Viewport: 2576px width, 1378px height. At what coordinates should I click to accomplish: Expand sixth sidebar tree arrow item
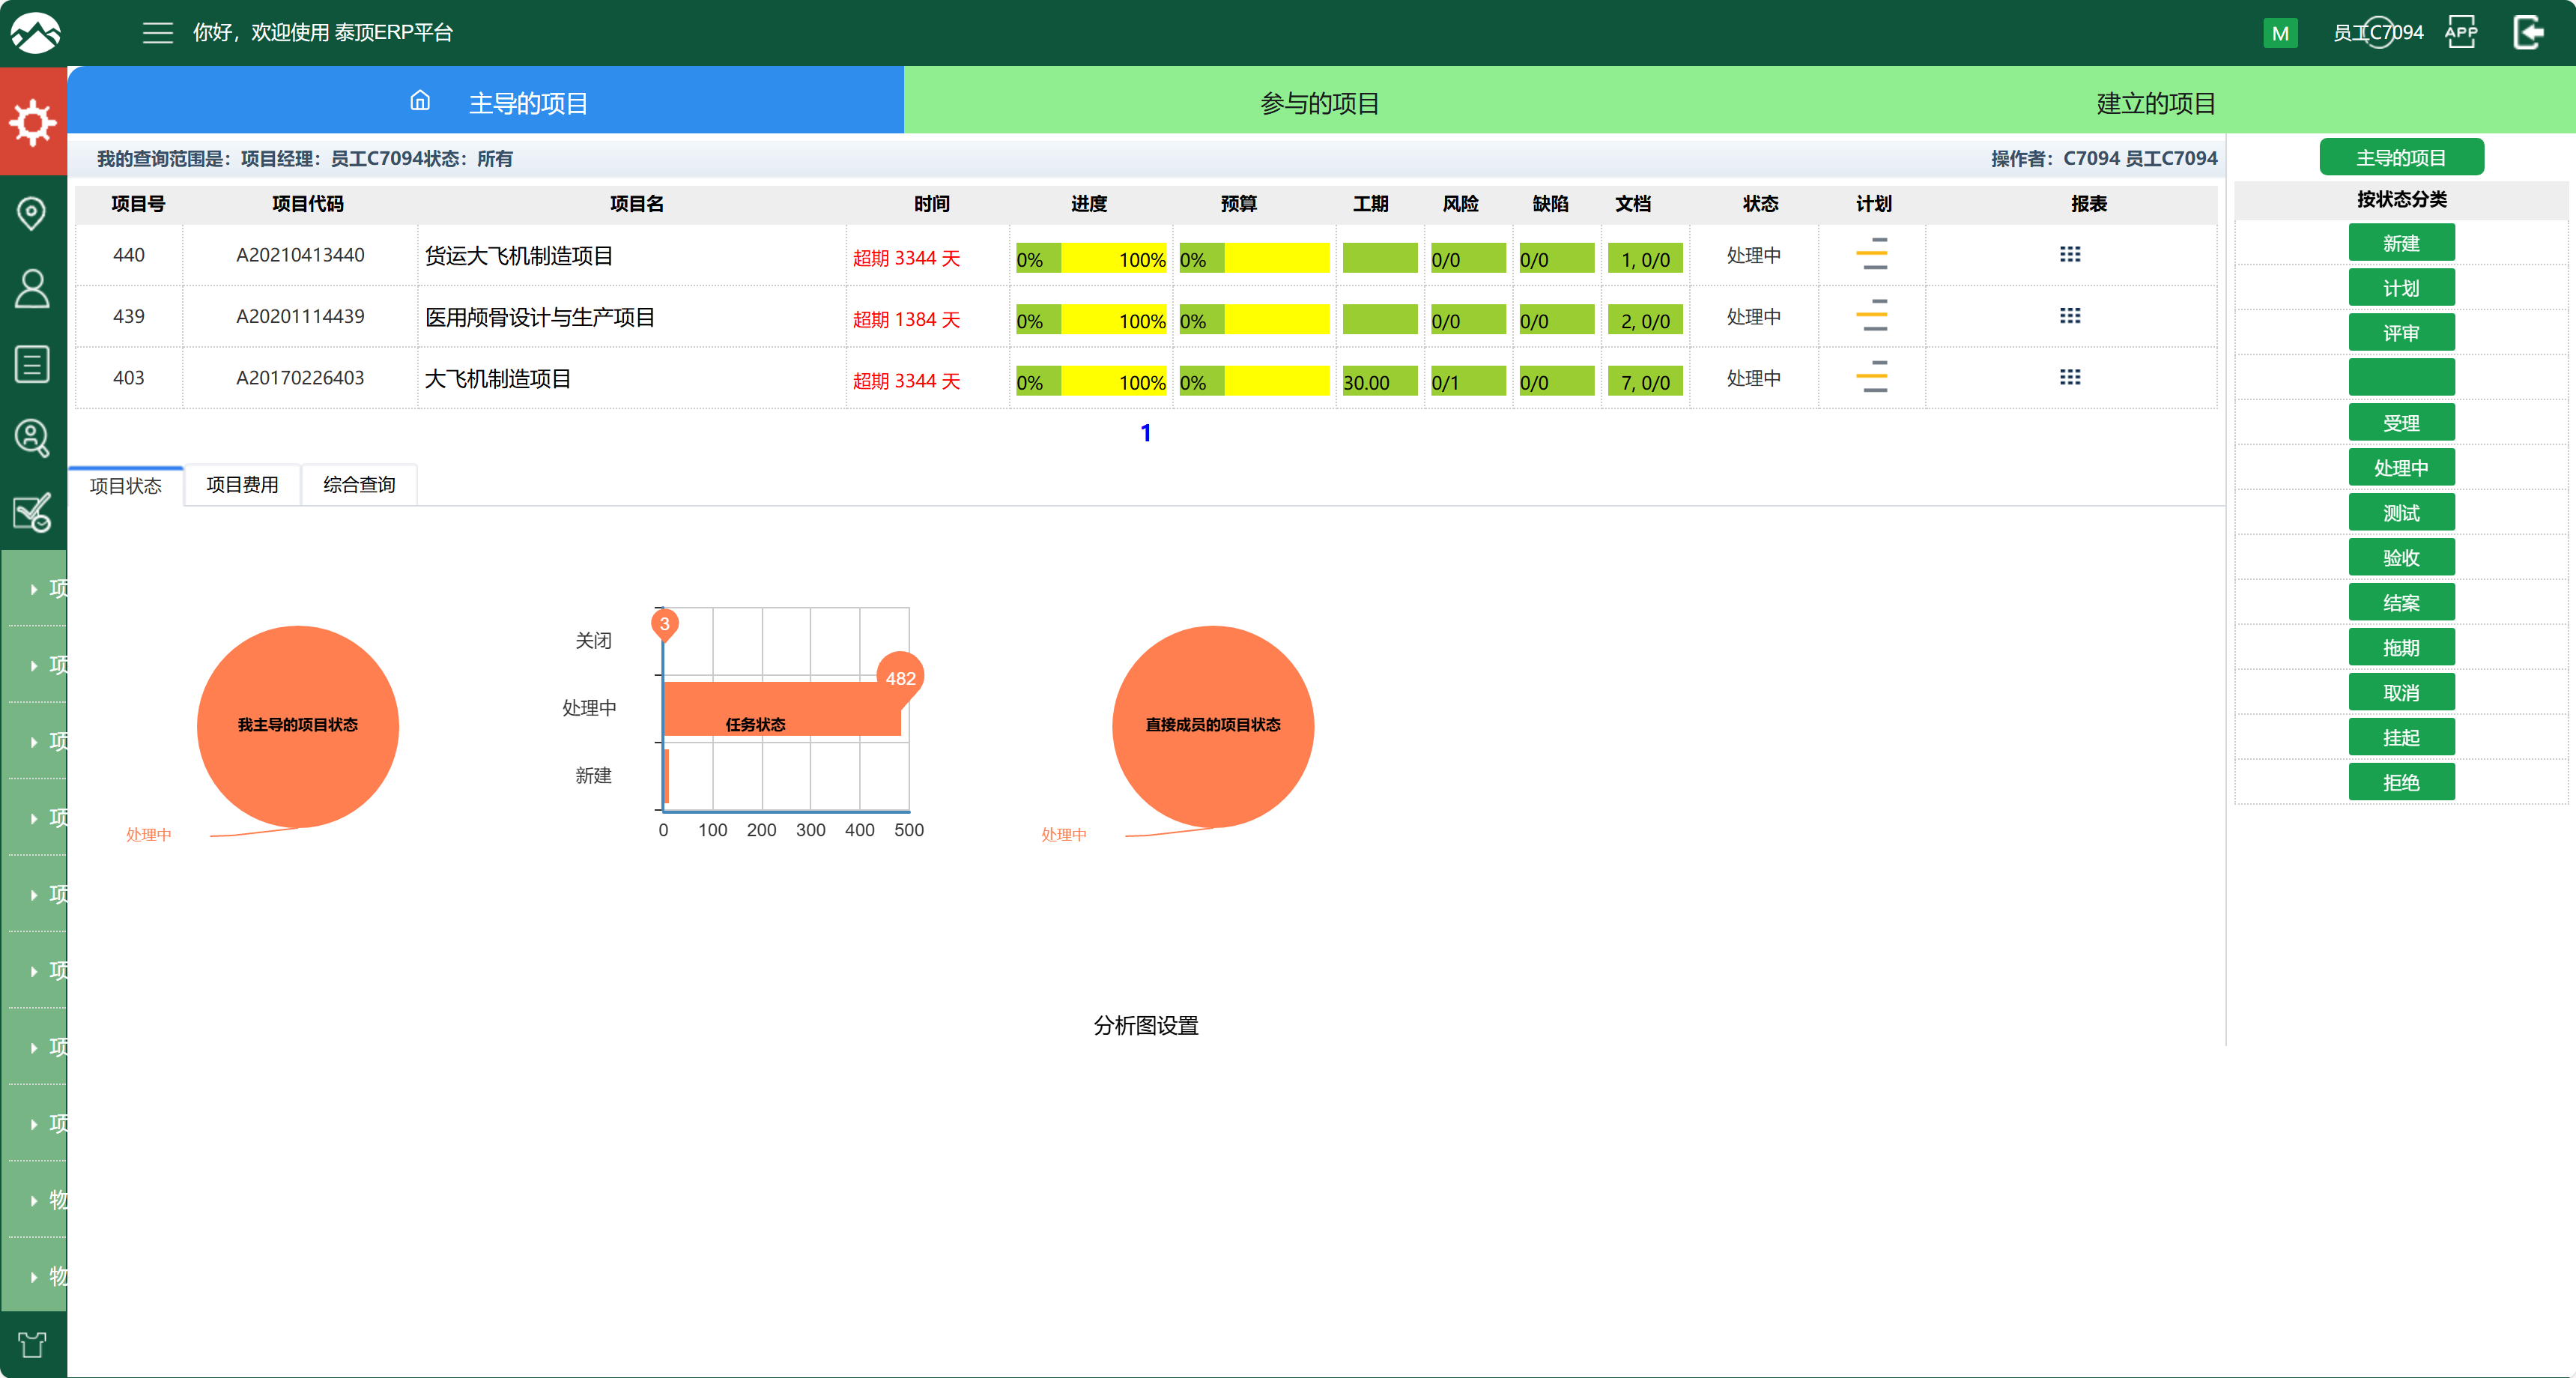coord(34,971)
